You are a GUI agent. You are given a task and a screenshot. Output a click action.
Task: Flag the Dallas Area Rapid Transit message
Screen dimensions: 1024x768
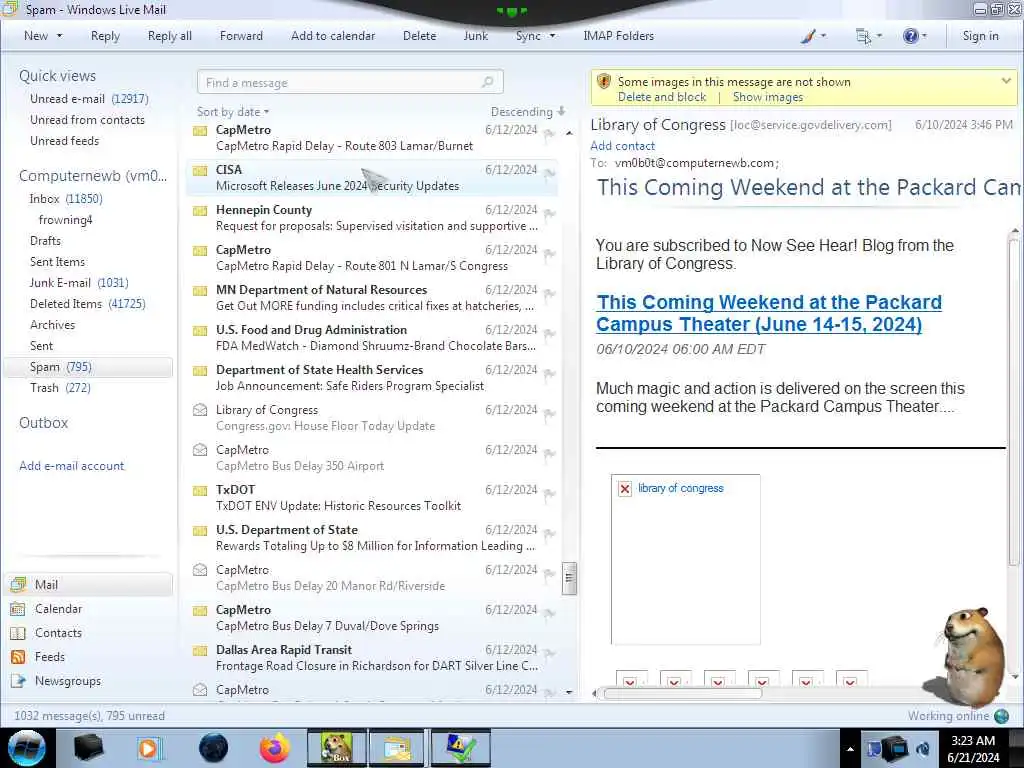point(549,654)
